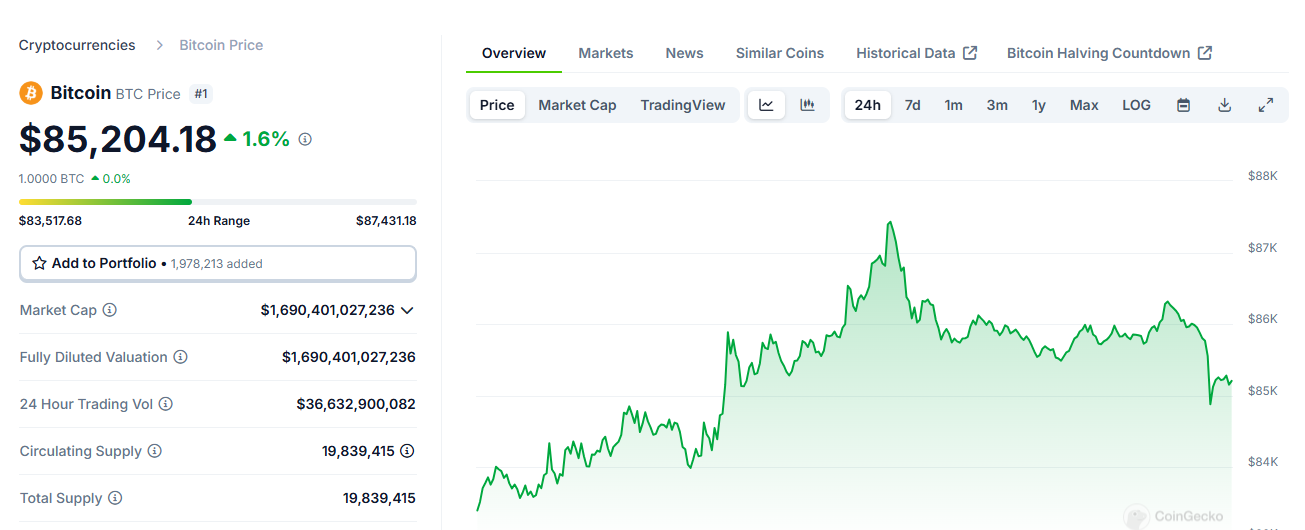The width and height of the screenshot is (1305, 530).
Task: Click the $85,204.18 price value
Action: tap(118, 139)
